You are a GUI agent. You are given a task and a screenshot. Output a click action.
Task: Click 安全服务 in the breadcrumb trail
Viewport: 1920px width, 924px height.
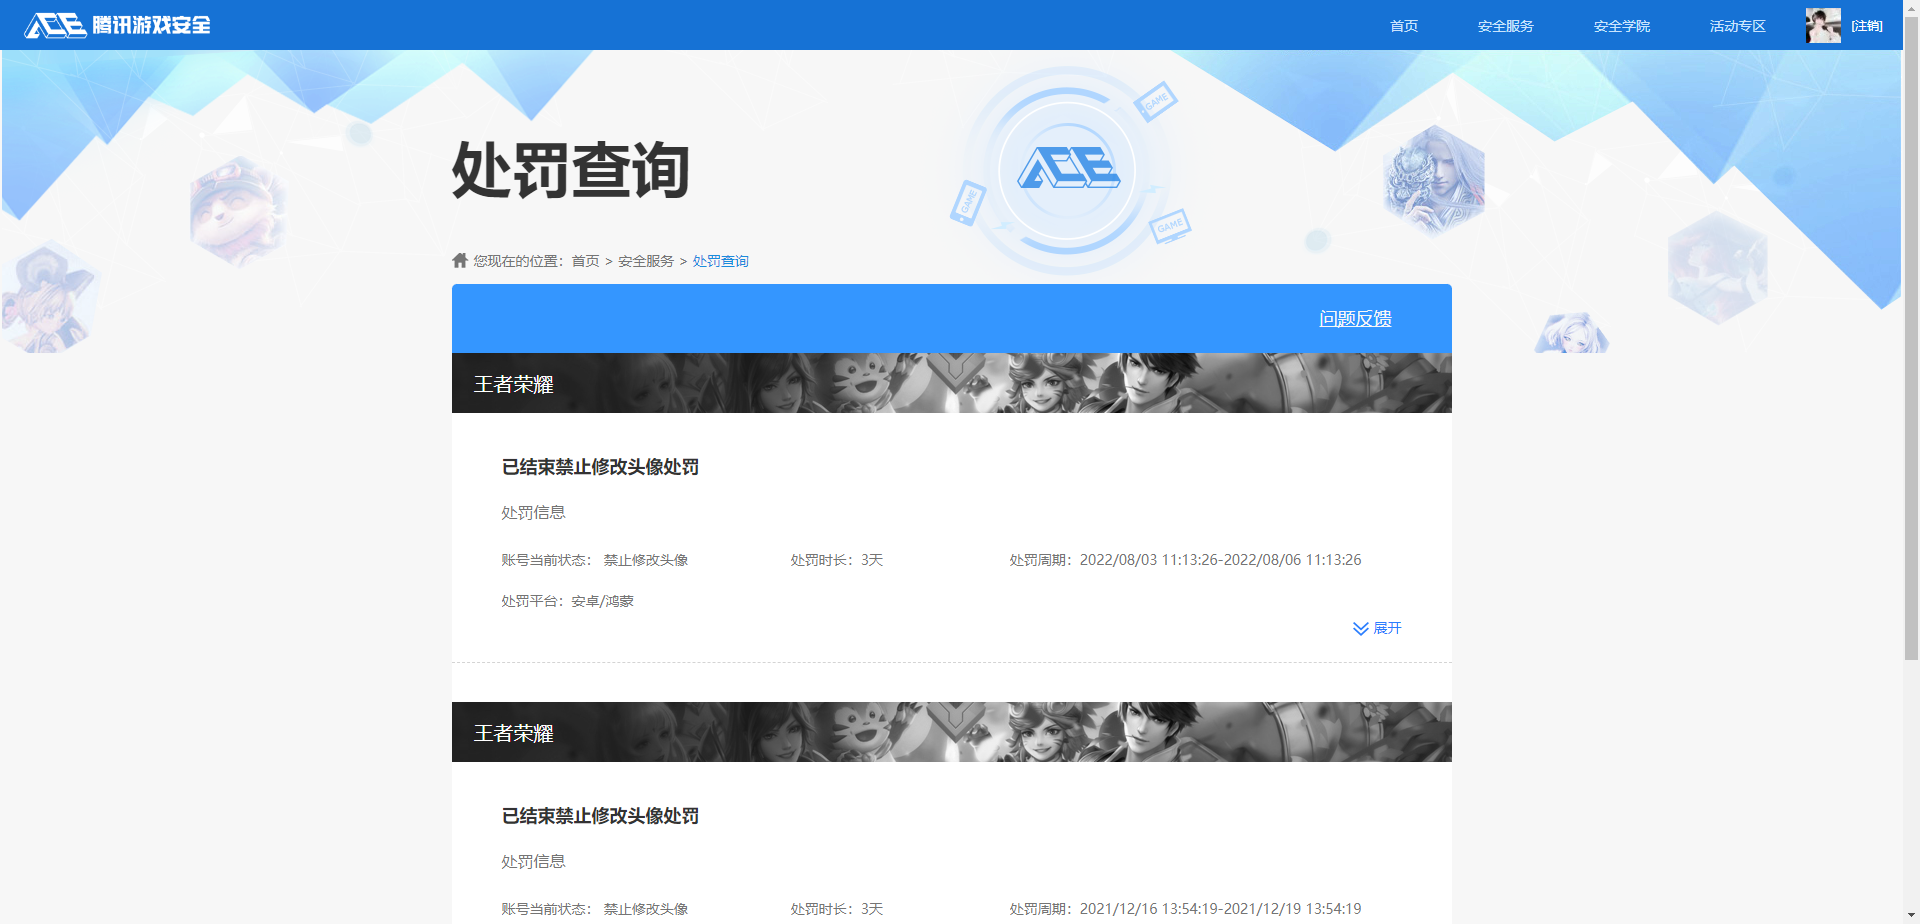[645, 261]
